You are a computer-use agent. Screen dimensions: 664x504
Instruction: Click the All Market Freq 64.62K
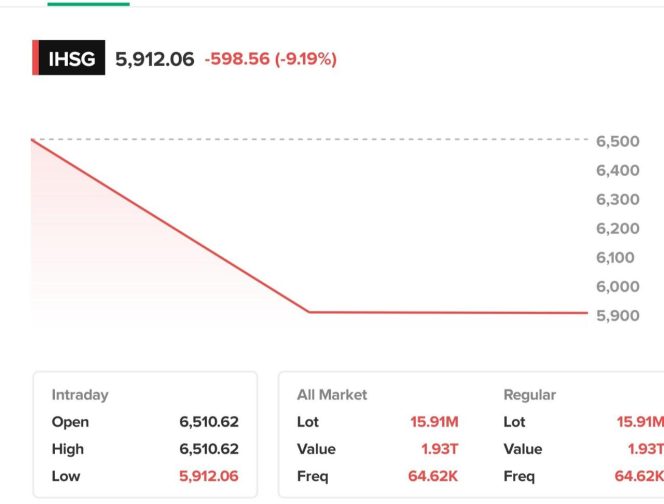(x=433, y=476)
